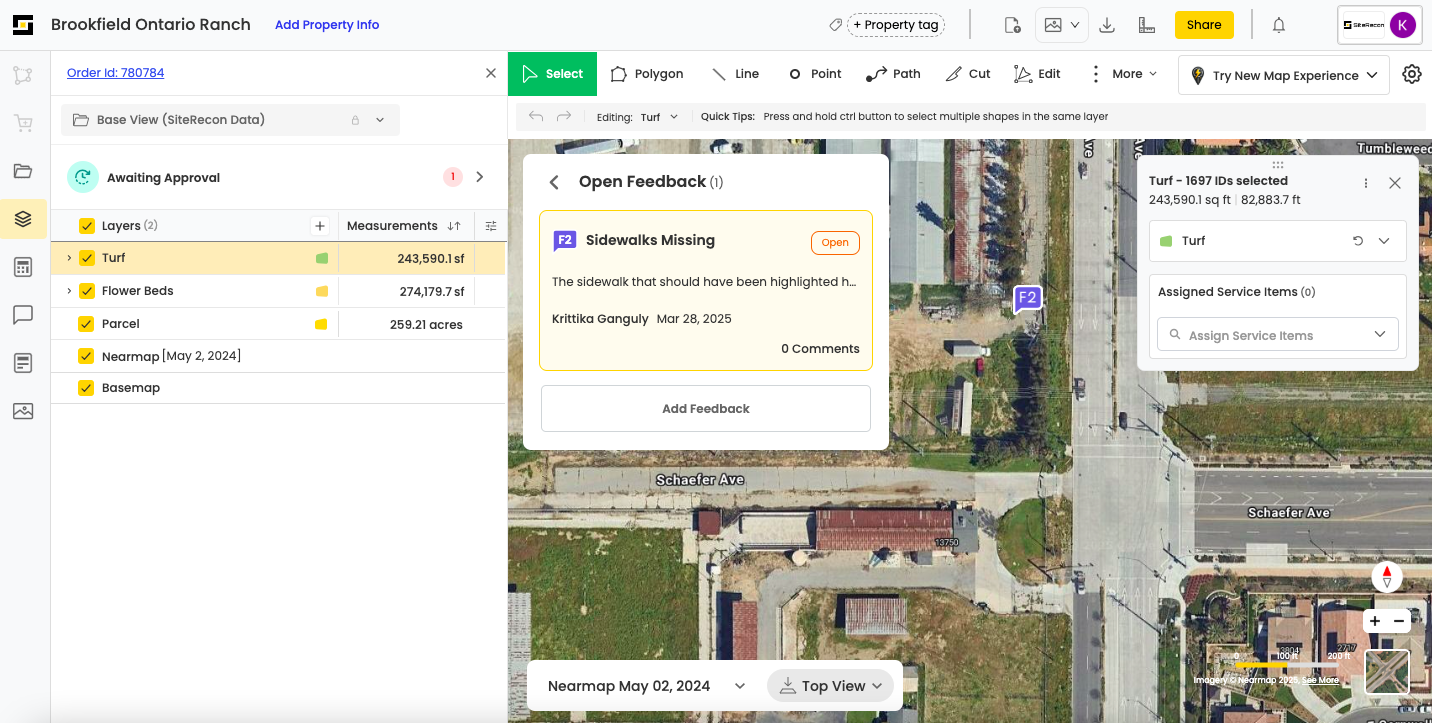This screenshot has width=1432, height=723.
Task: Toggle the Parcel layer checkbox
Action: (x=87, y=324)
